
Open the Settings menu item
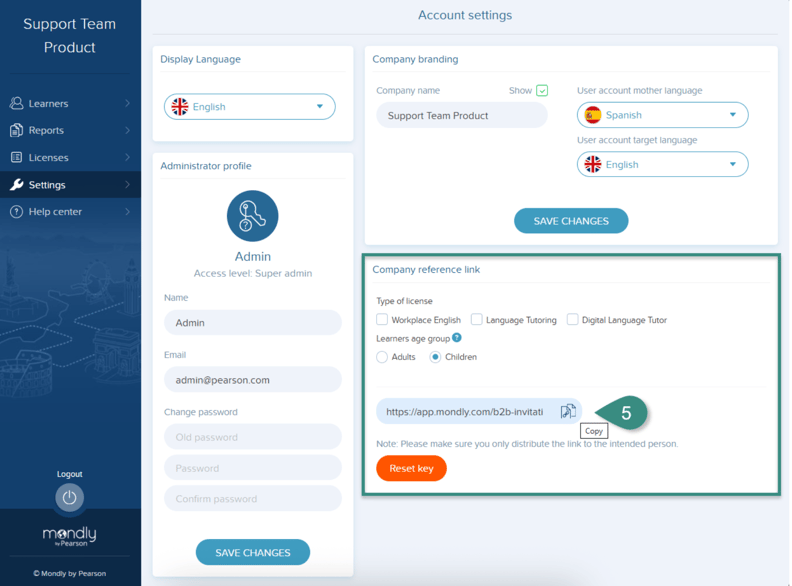click(x=47, y=185)
